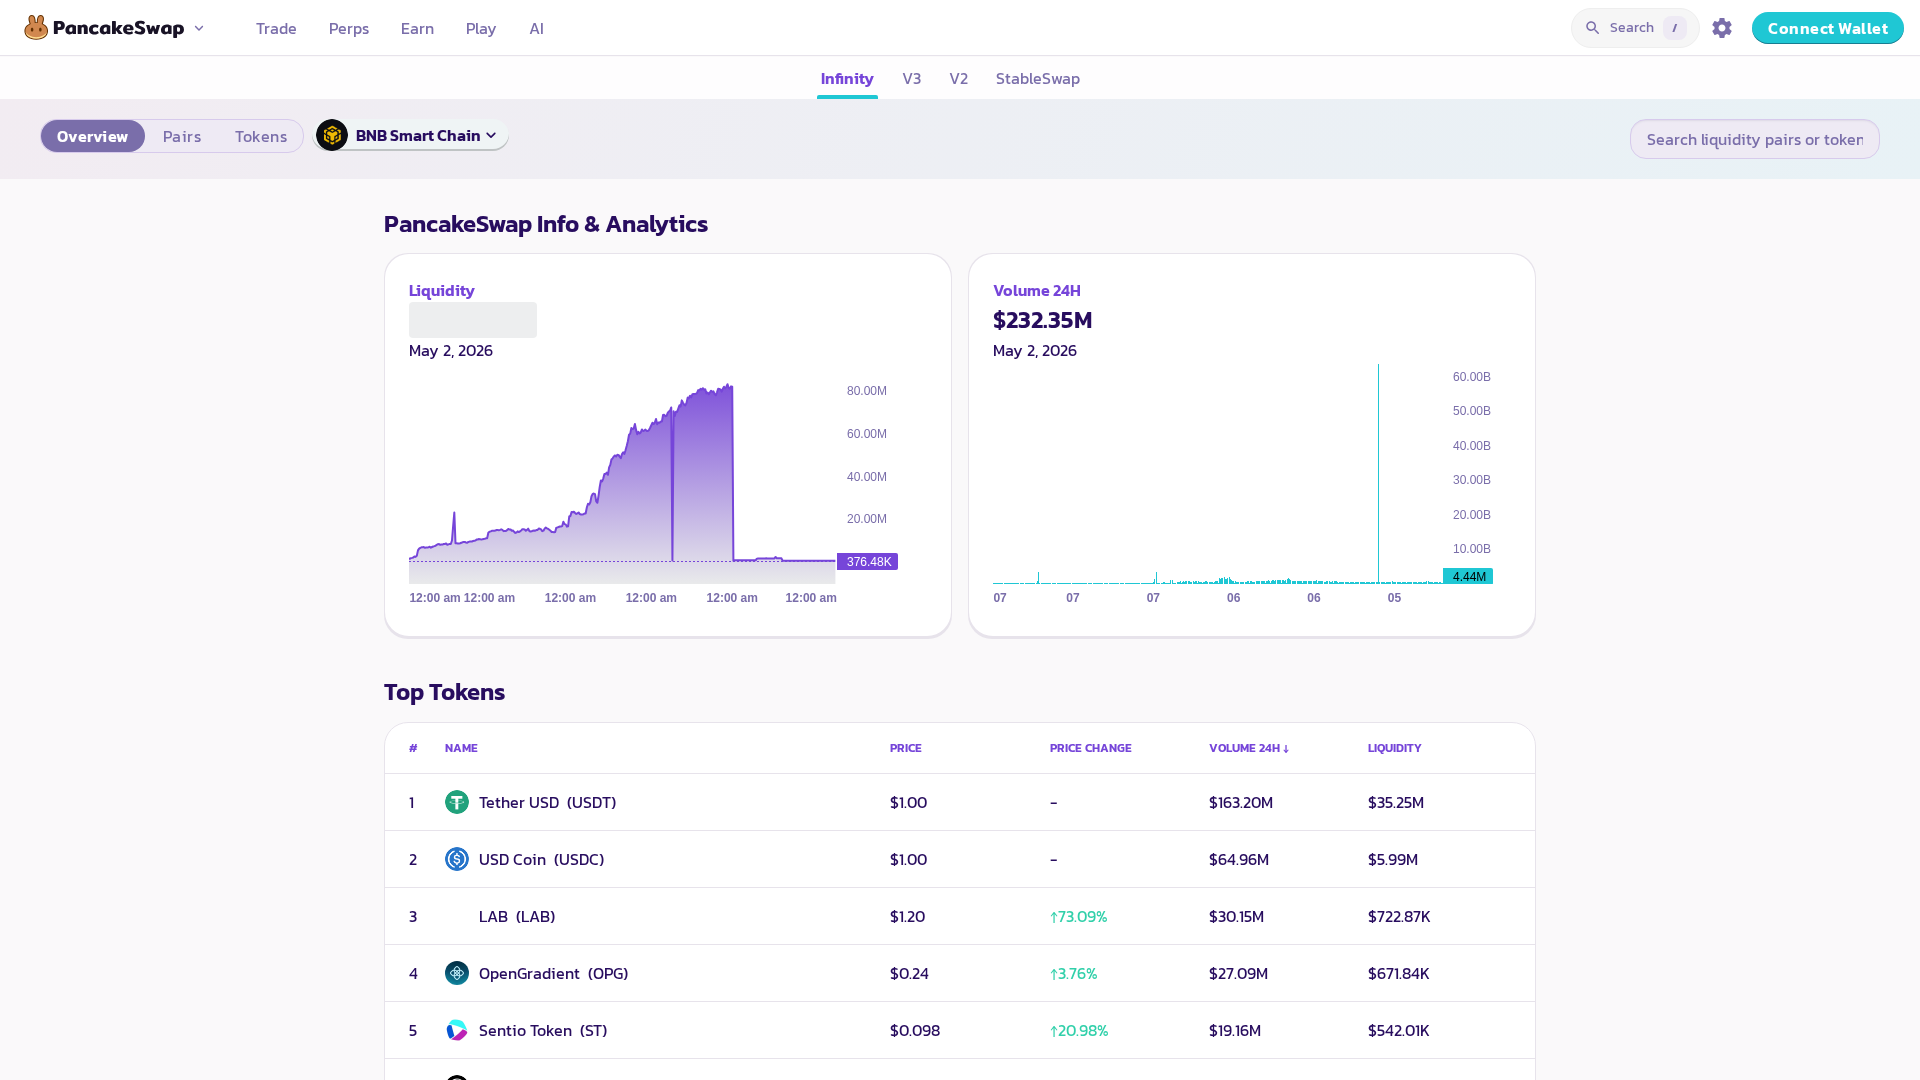1920x1080 pixels.
Task: Switch to the Tokens view
Action: [x=261, y=136]
